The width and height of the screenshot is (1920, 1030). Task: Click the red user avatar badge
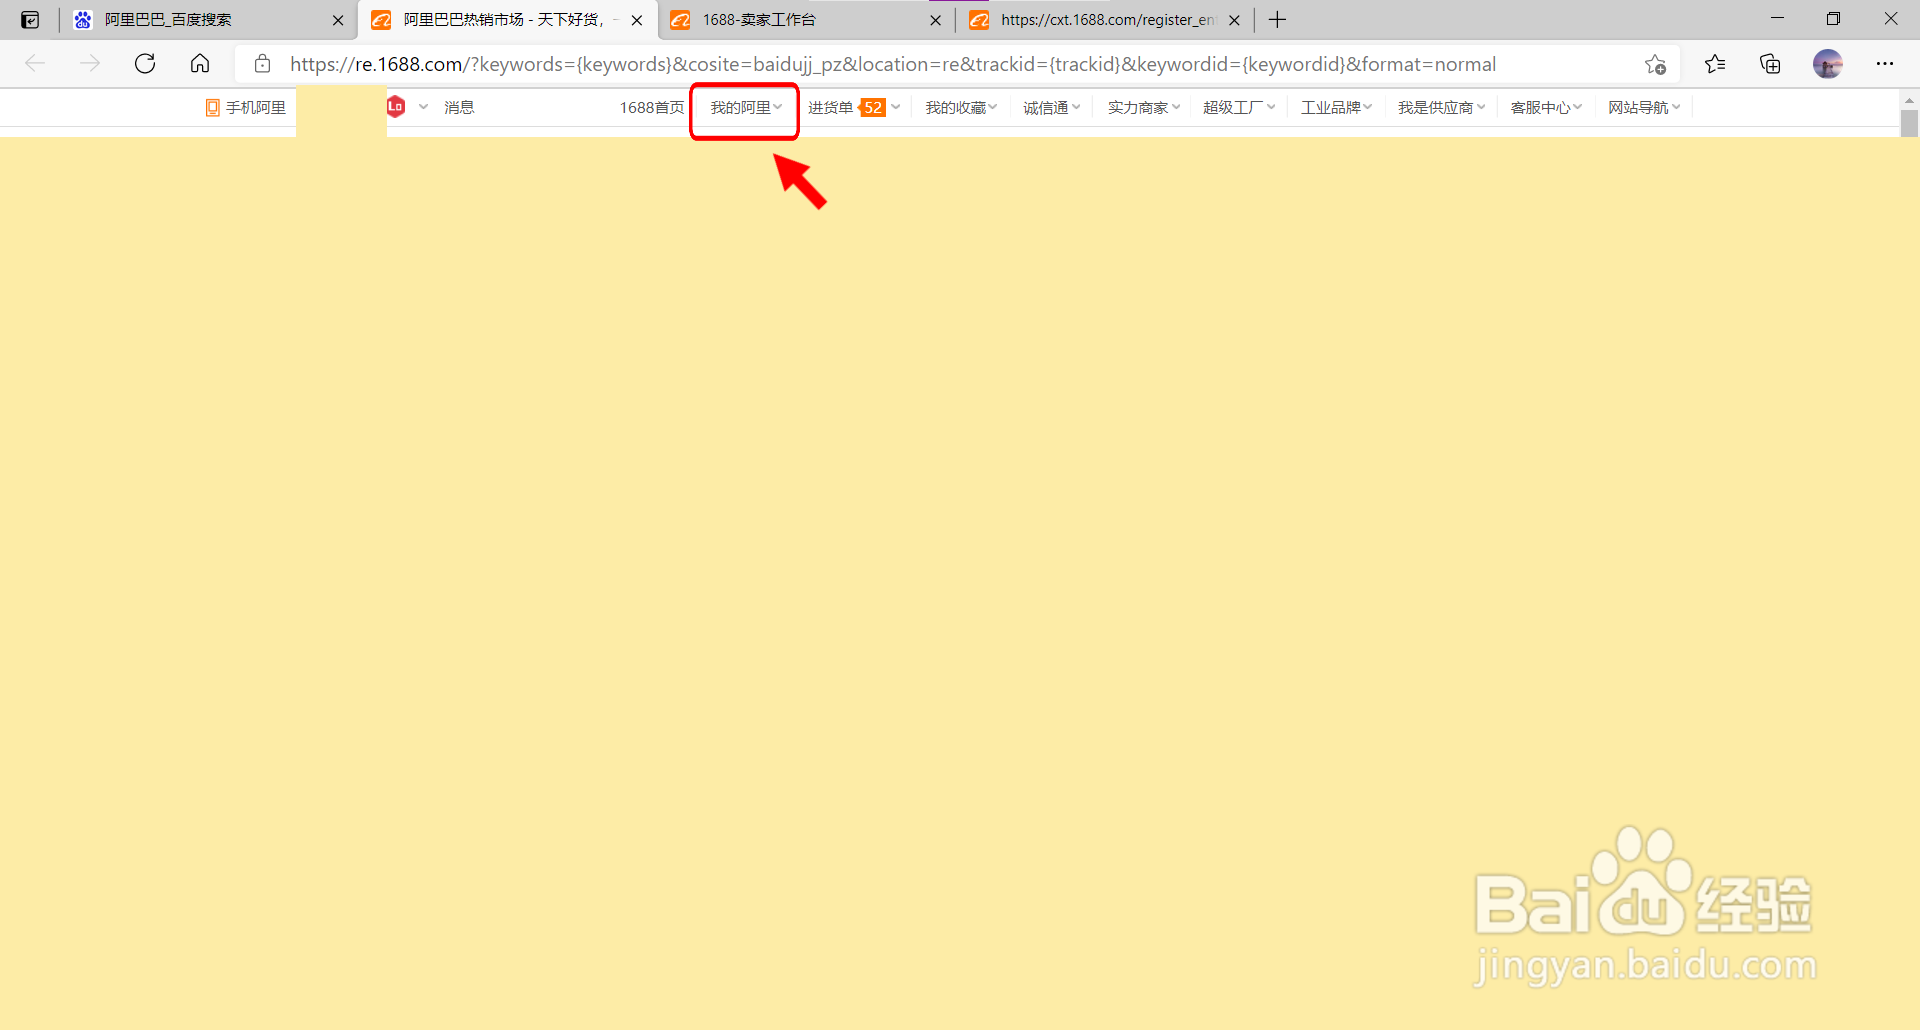point(396,107)
